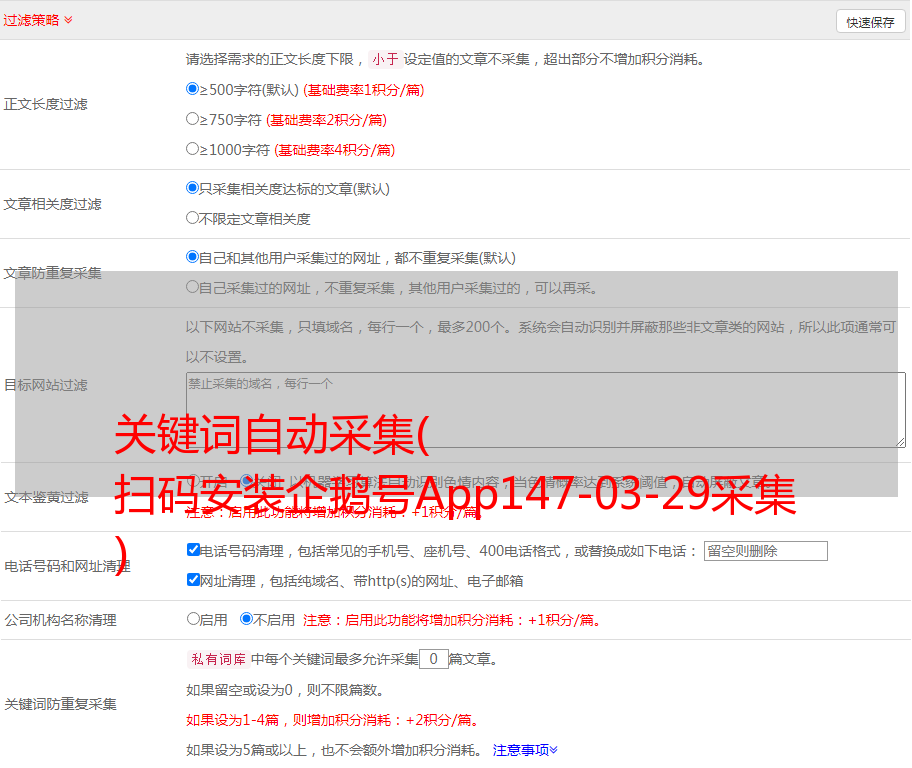Click the red 基础费率4积分/篇 note
The height and width of the screenshot is (768, 912).
(x=334, y=150)
